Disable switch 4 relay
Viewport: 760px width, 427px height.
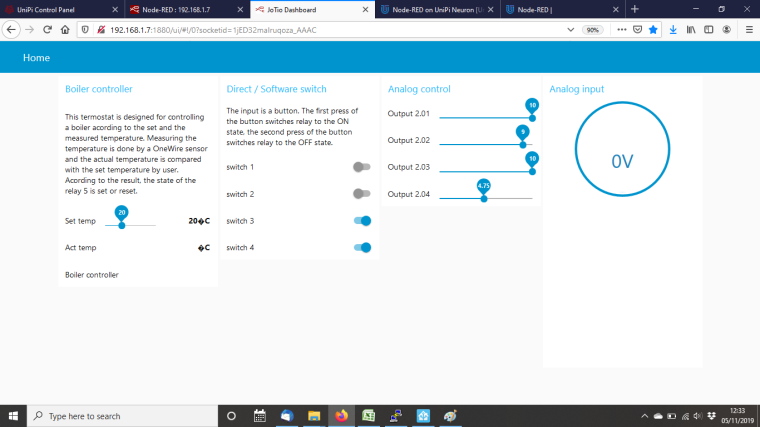coord(362,247)
